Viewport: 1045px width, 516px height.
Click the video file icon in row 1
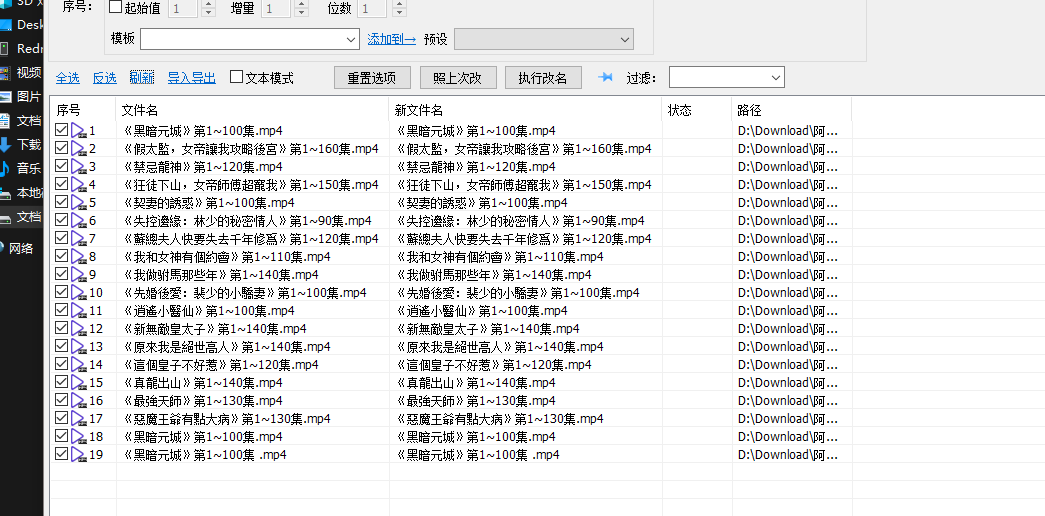point(79,131)
